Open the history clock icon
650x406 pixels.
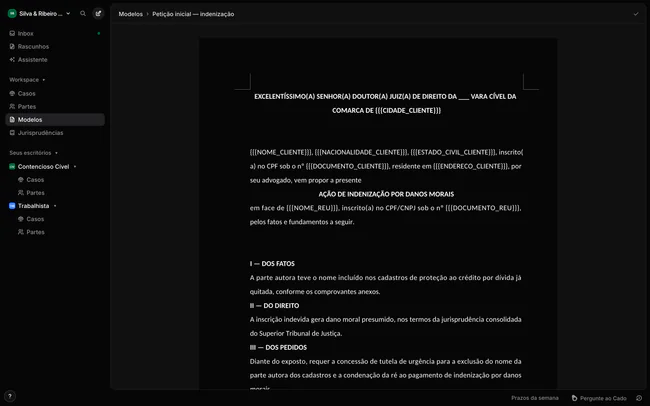pos(639,398)
